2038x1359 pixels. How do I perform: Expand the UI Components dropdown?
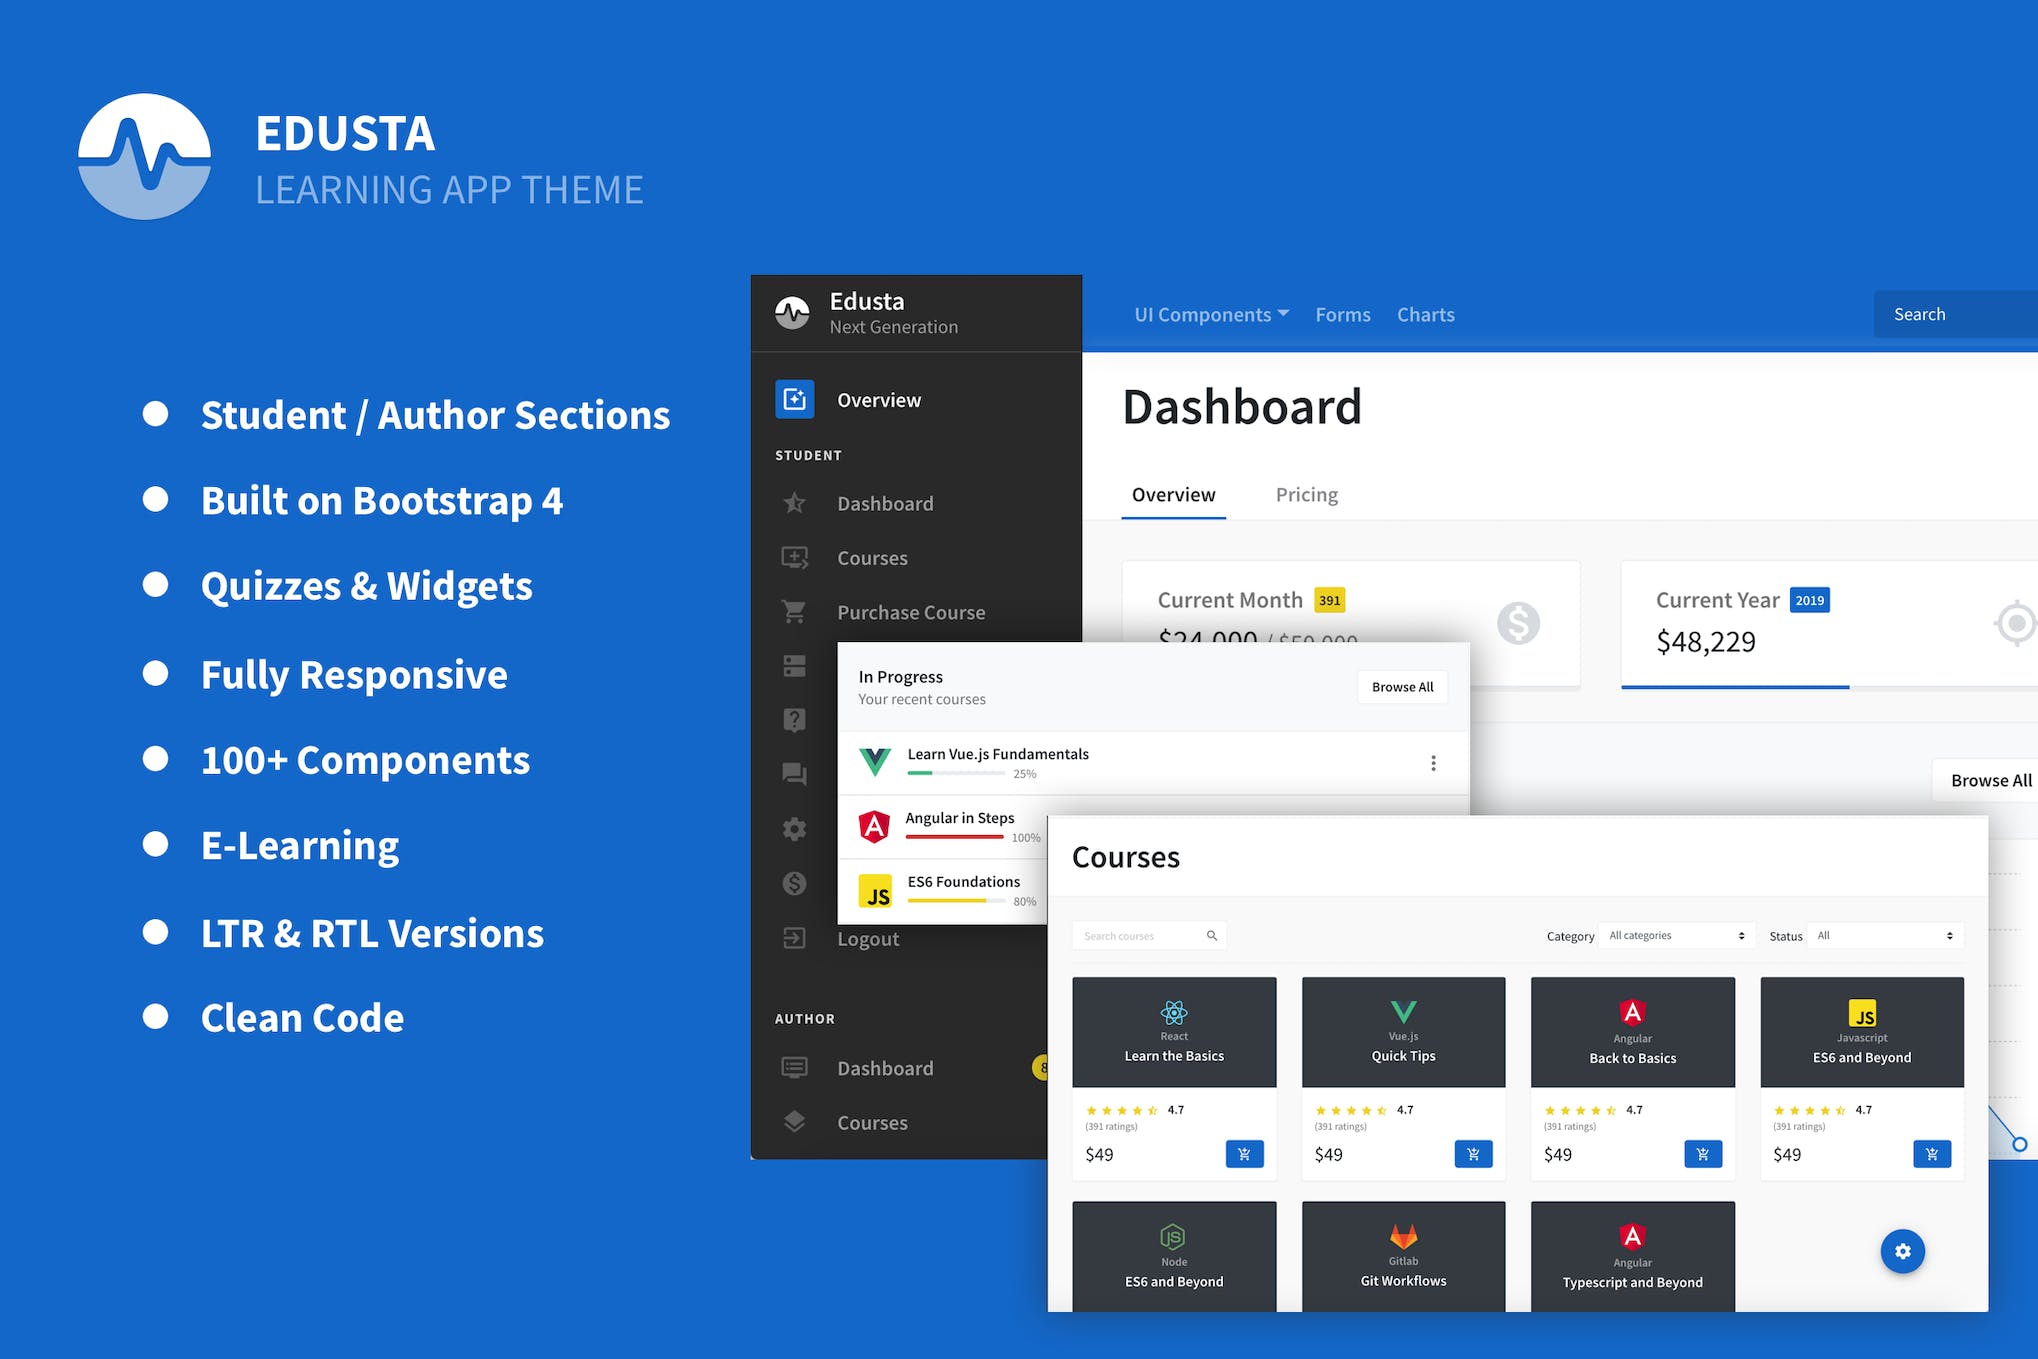click(x=1211, y=315)
